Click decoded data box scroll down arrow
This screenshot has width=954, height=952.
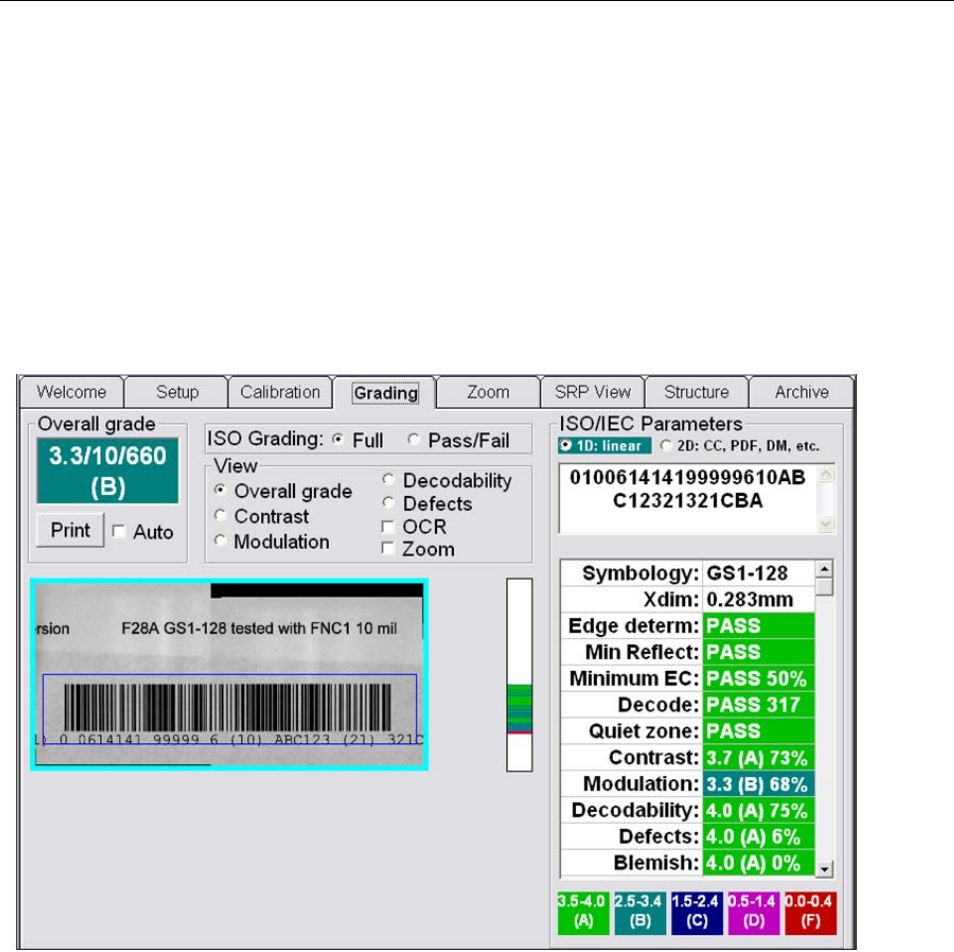pyautogui.click(x=826, y=524)
